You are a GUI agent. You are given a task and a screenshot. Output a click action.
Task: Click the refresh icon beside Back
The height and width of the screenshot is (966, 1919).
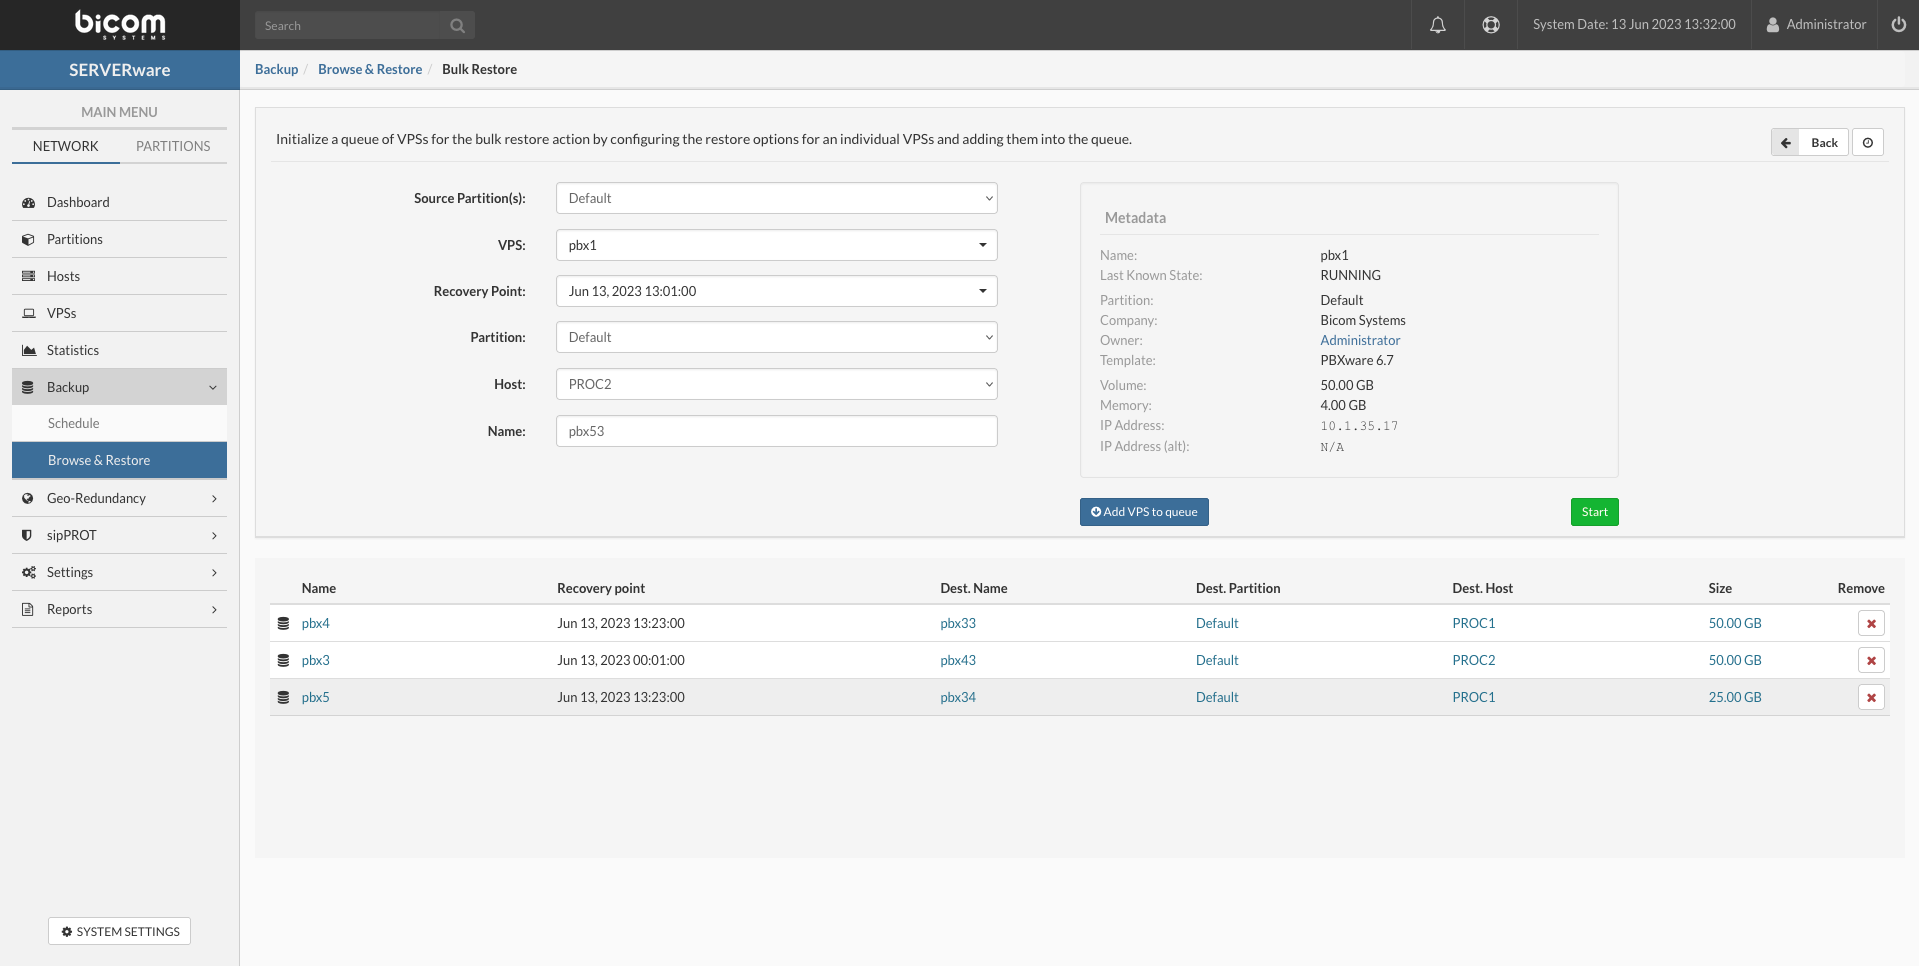point(1868,142)
